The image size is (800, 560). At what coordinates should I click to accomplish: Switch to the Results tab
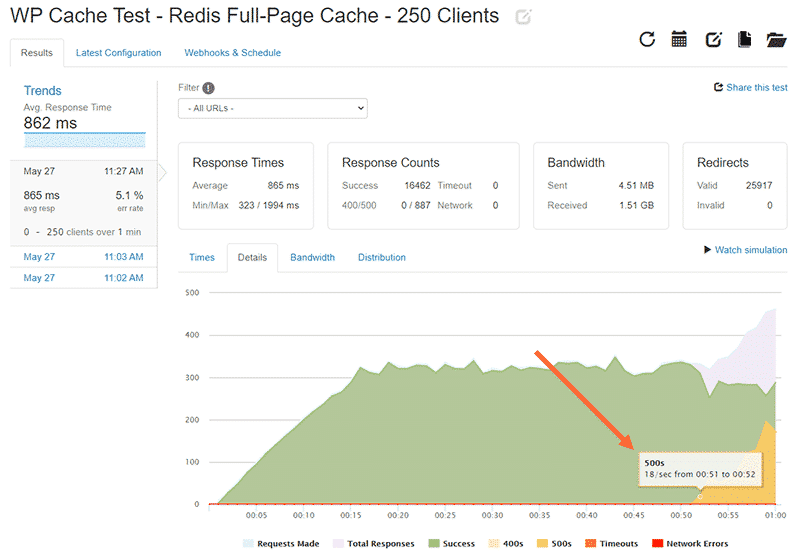point(37,53)
